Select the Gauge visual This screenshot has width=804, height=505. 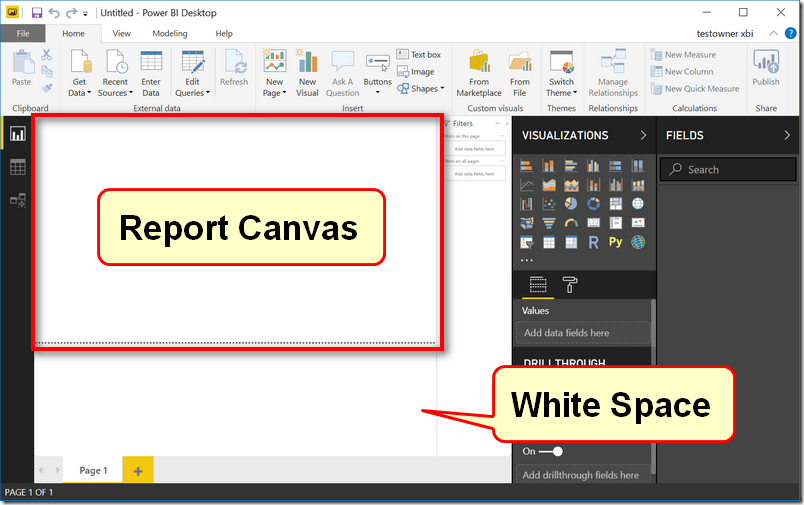pos(571,223)
